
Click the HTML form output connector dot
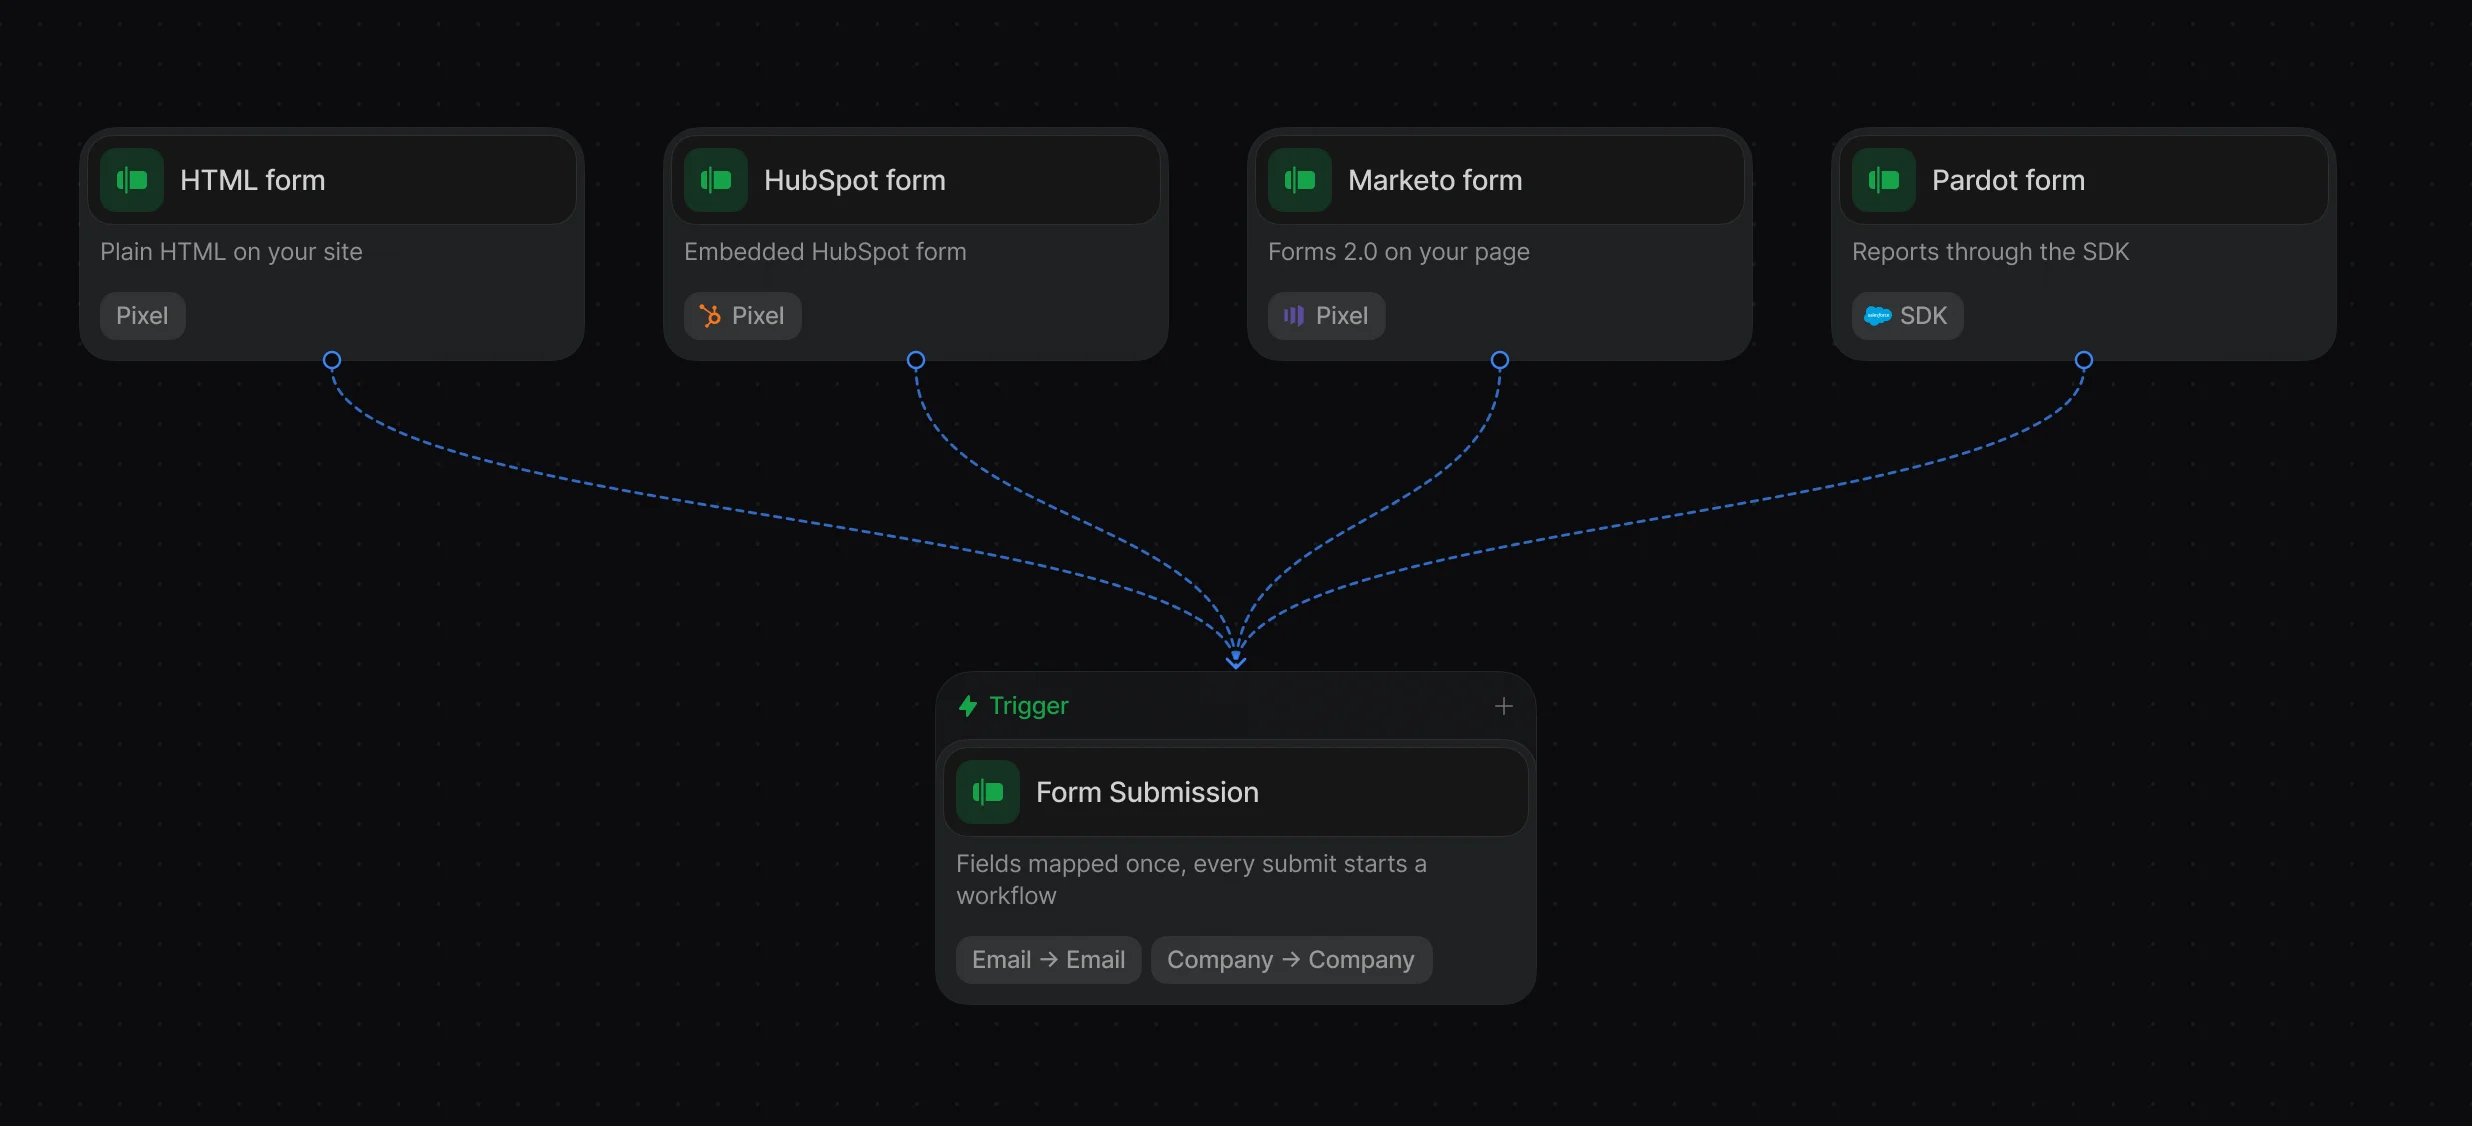coord(332,360)
